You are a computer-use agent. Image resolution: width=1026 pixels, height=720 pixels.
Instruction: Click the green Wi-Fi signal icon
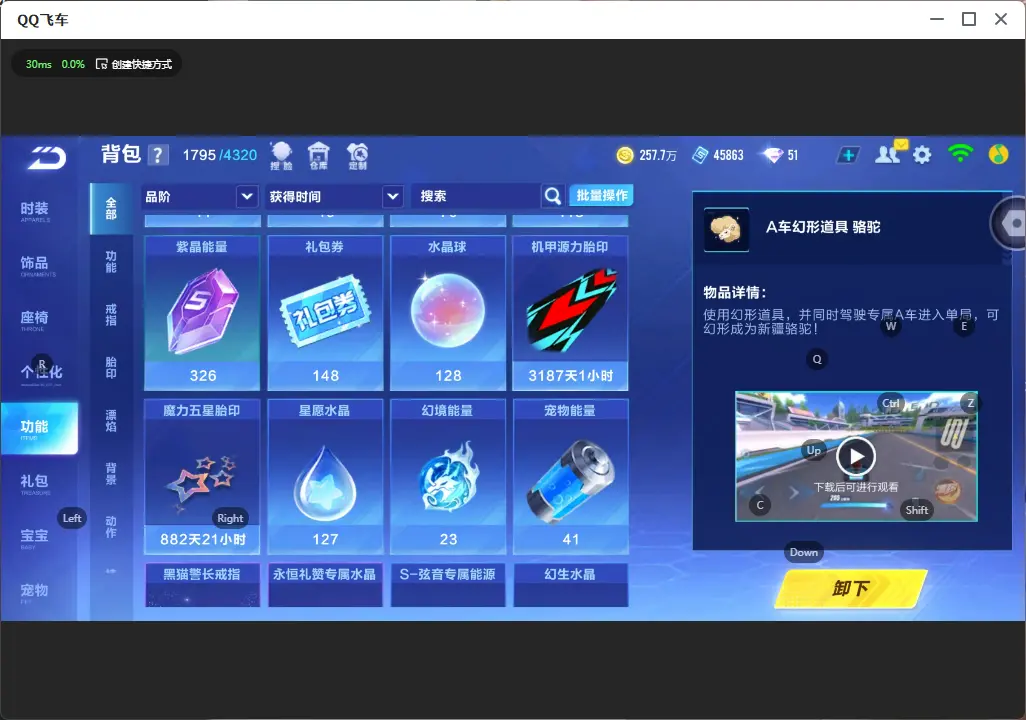tap(960, 154)
